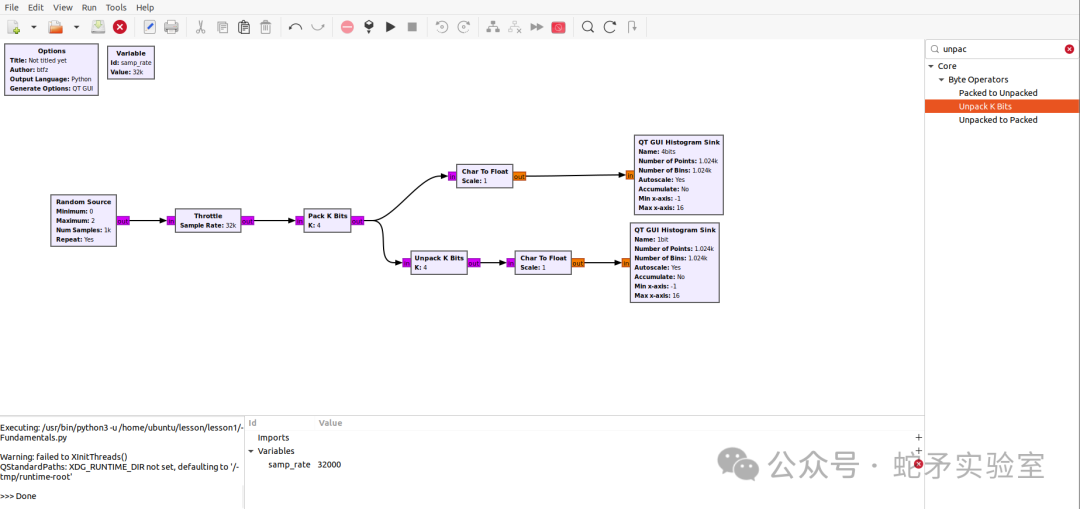Select Unpack K Bits in block tree

tap(1001, 106)
